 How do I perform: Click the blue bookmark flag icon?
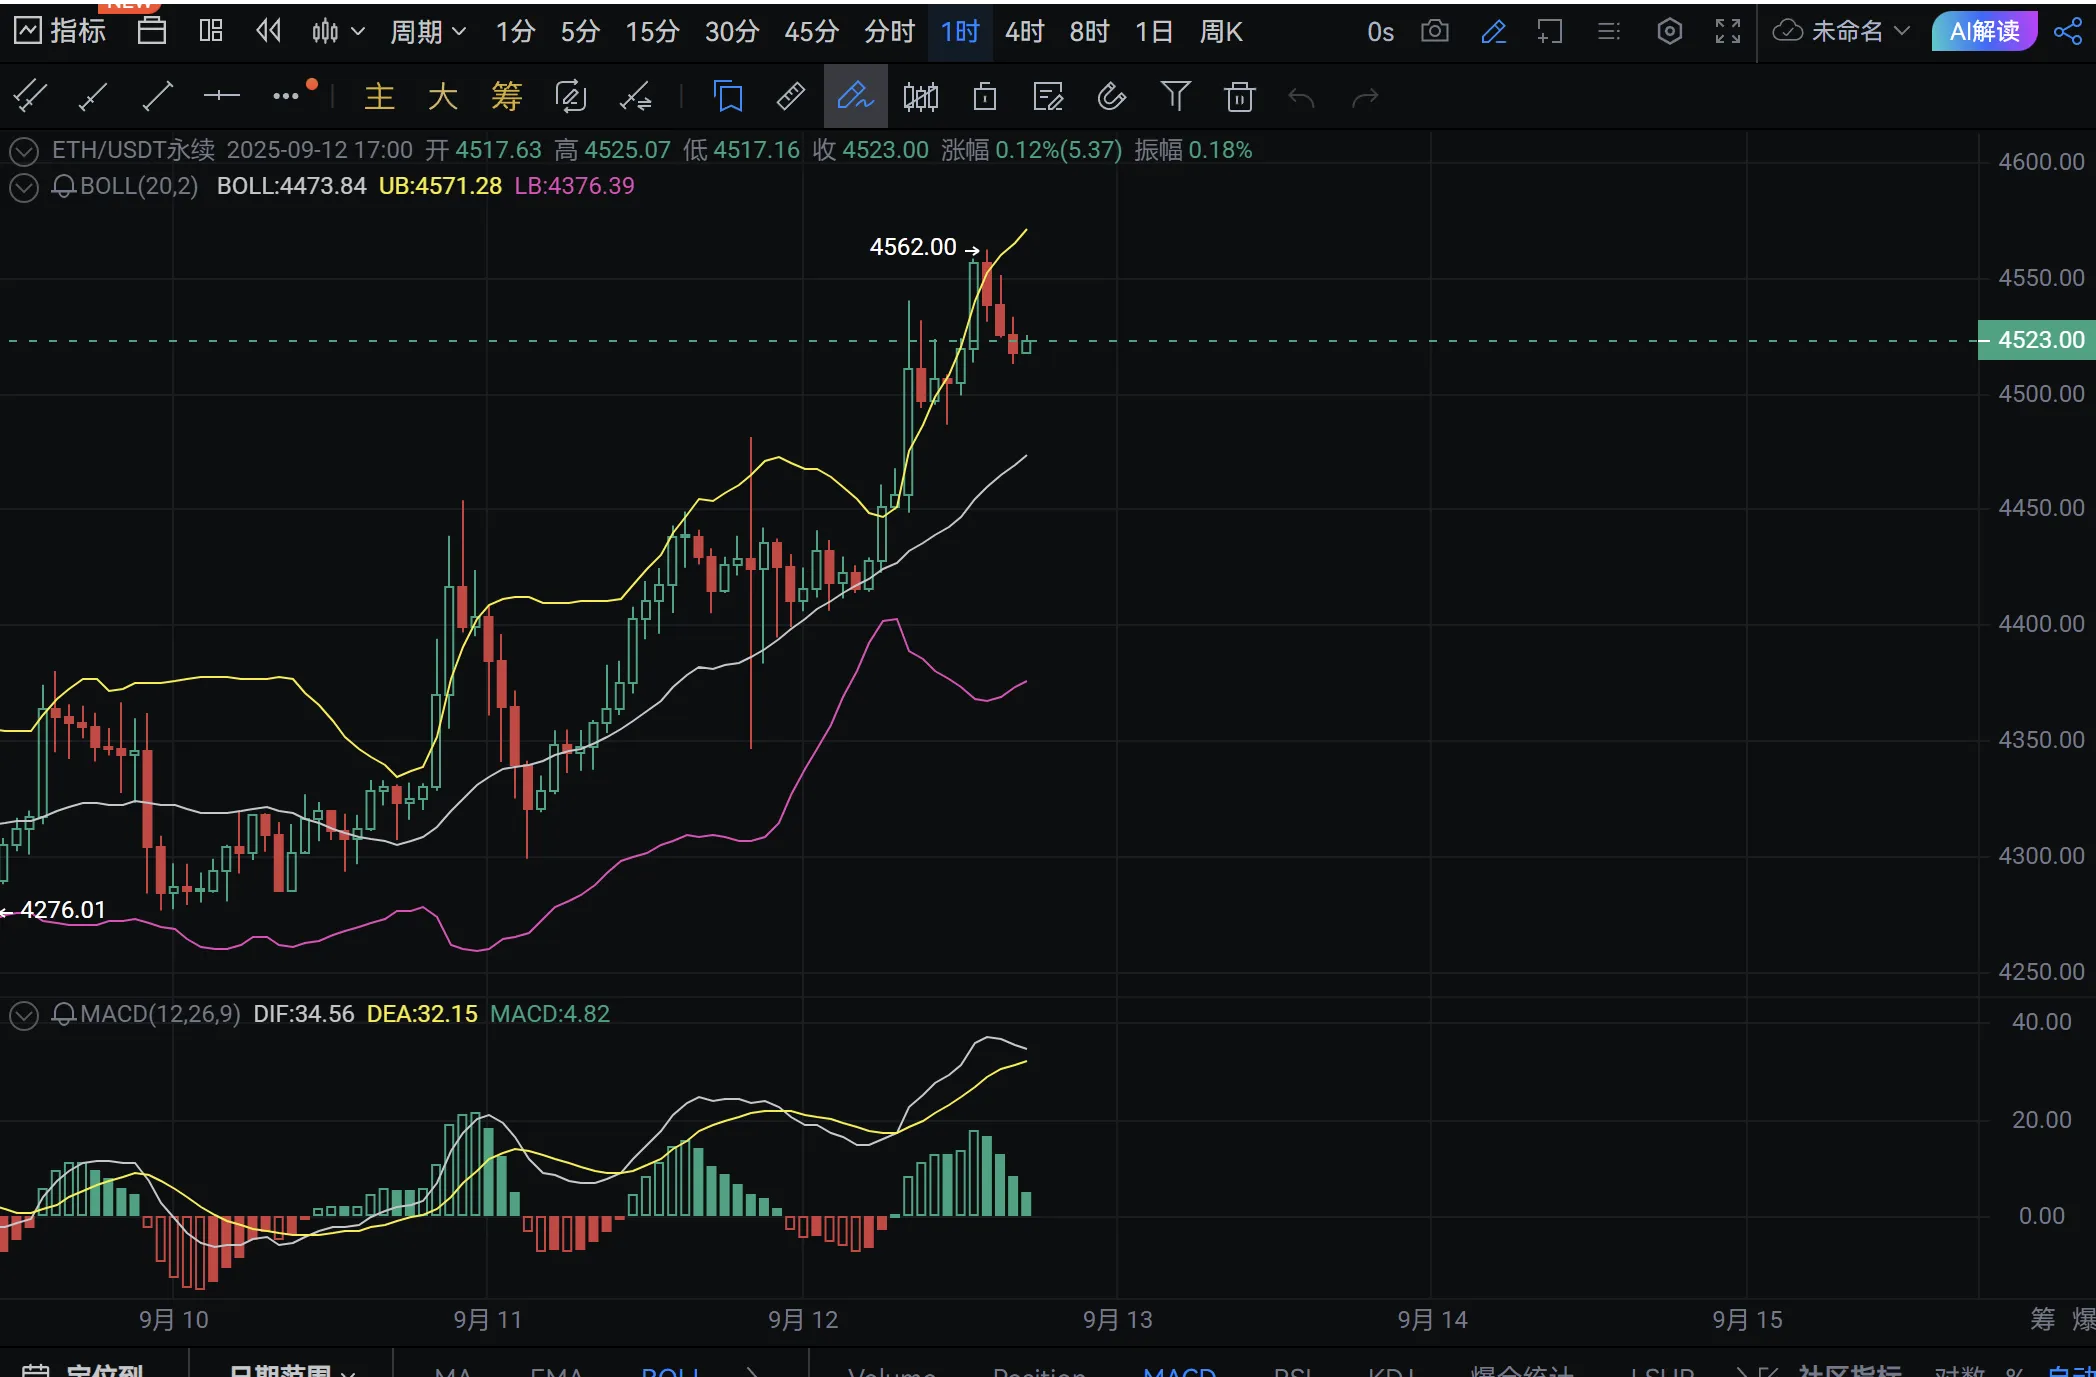click(728, 97)
